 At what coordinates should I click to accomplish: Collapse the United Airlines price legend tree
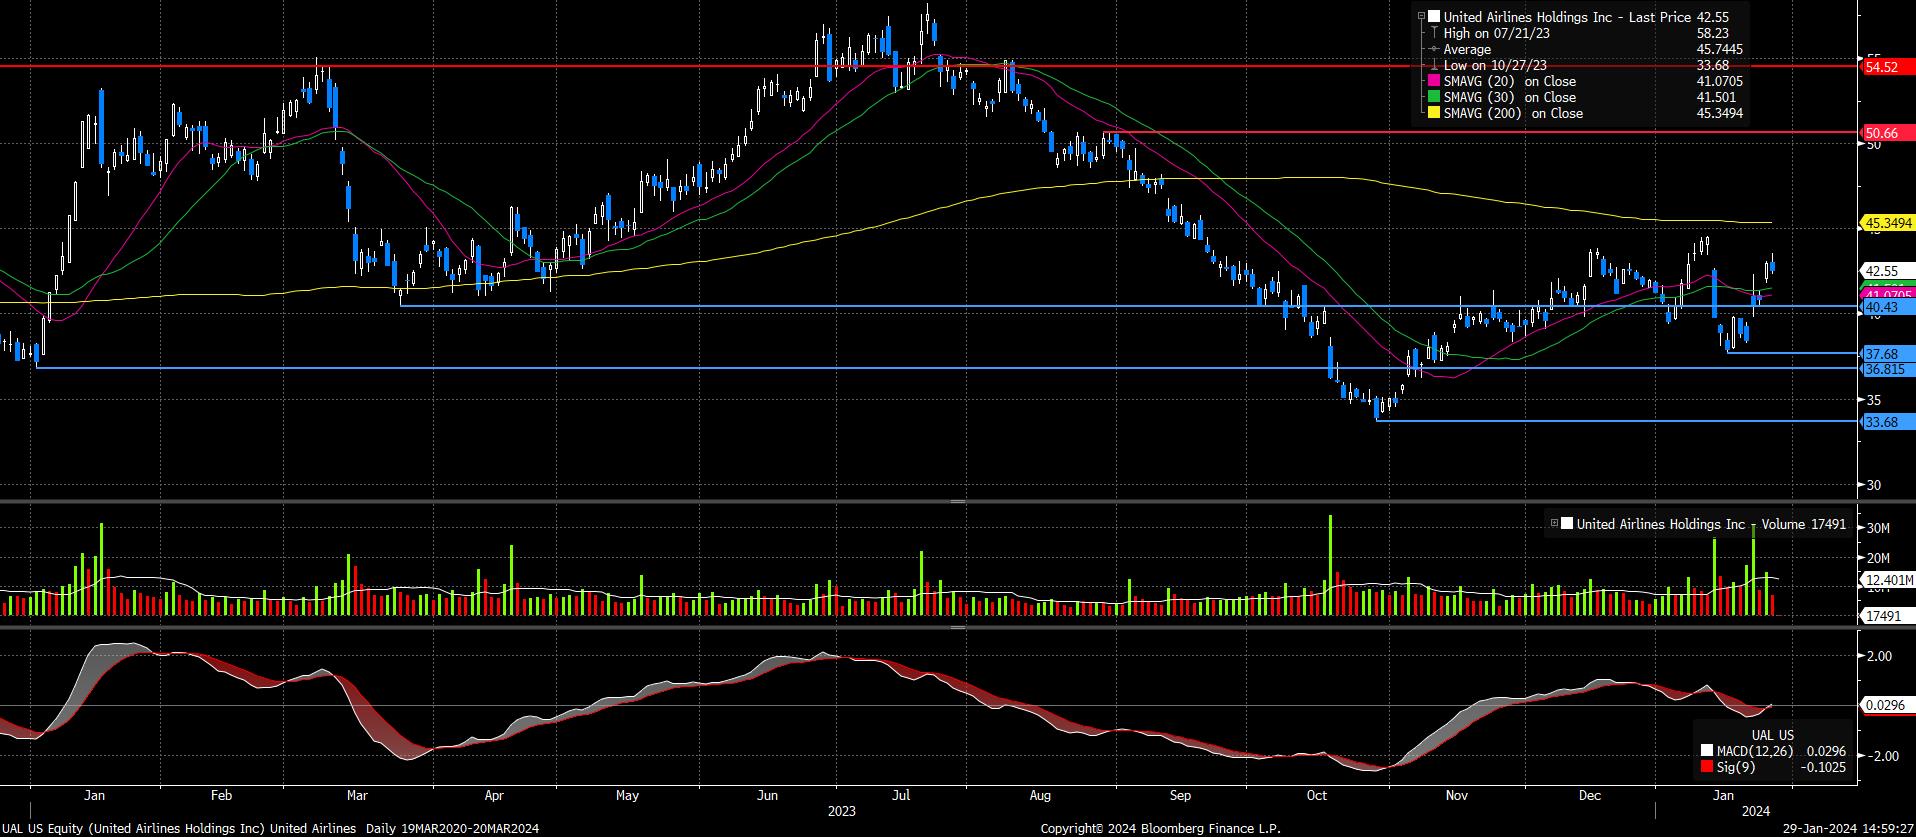coord(1421,16)
